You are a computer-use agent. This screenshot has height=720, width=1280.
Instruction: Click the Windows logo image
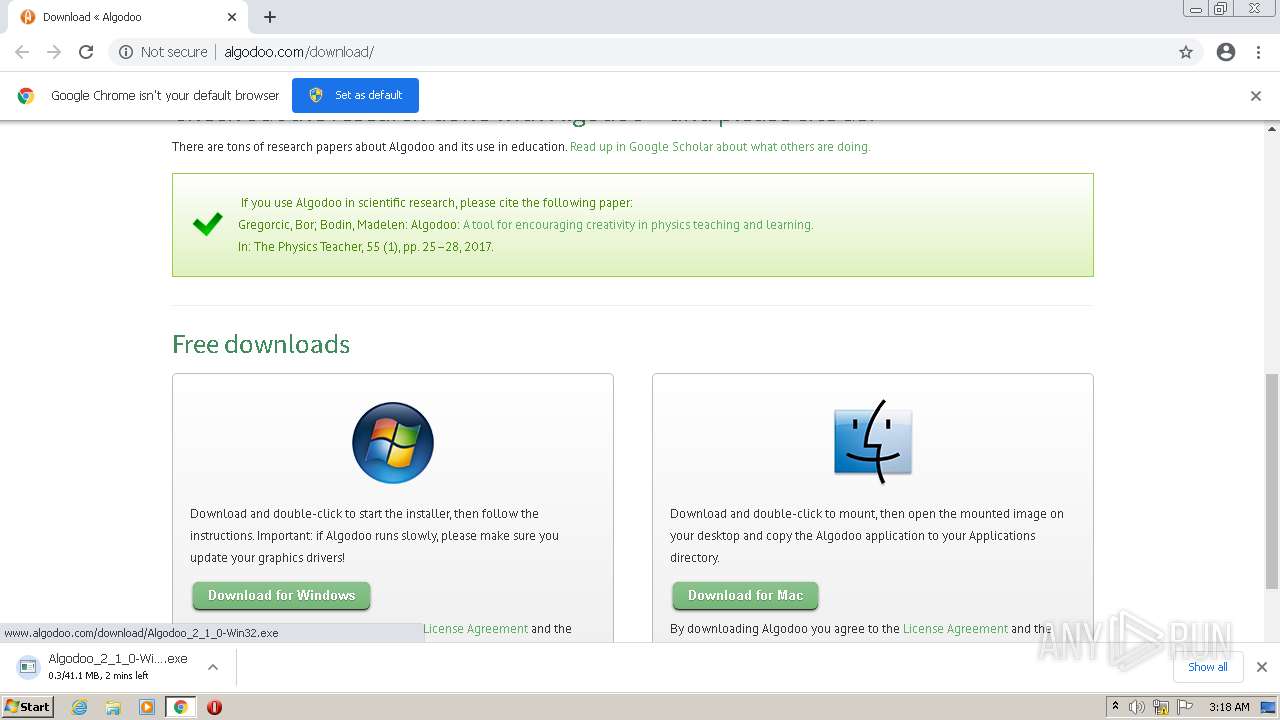point(393,443)
